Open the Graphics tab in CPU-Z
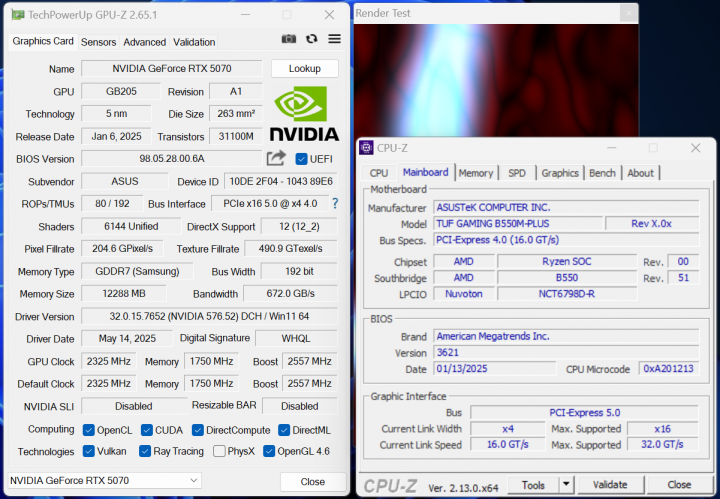The height and width of the screenshot is (499, 720). [560, 173]
